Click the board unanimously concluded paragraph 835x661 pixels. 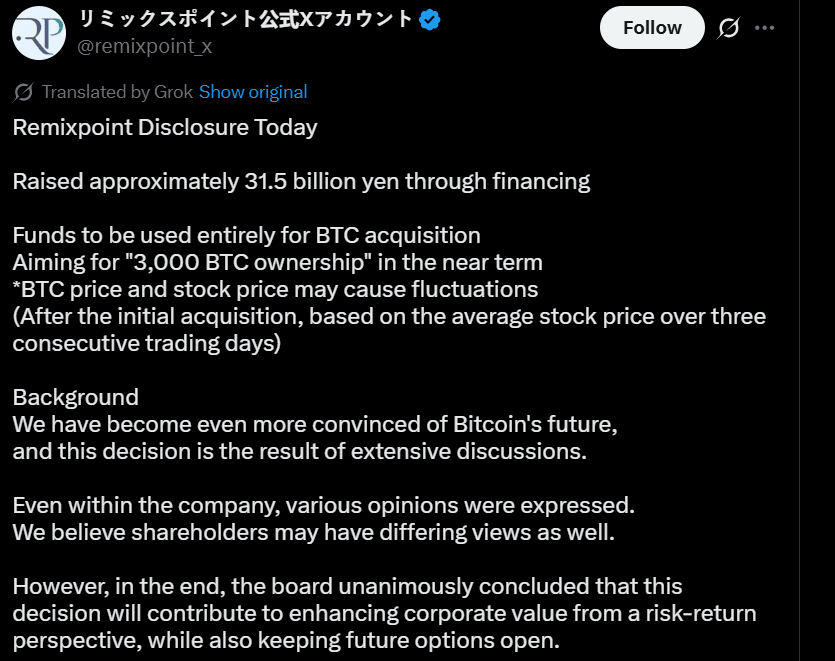click(x=384, y=614)
